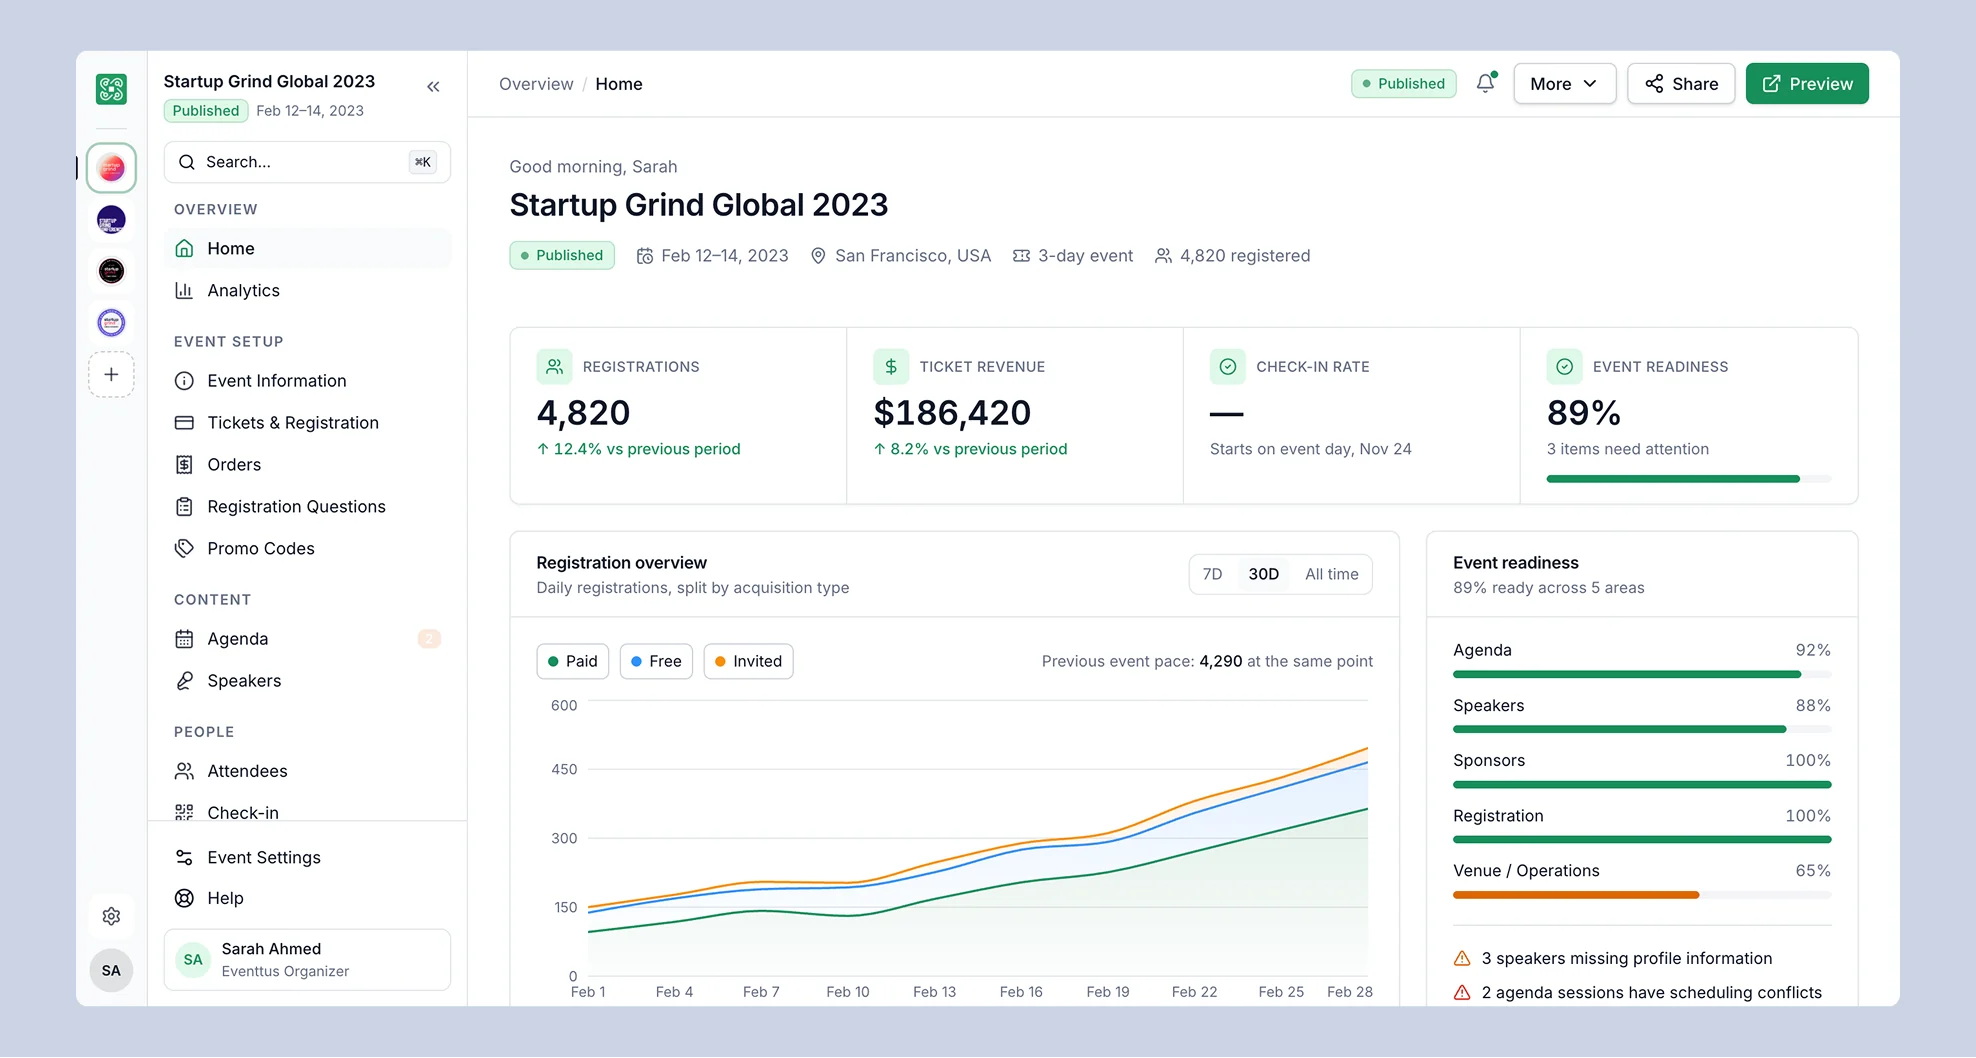Screen dimensions: 1976x1058
Task: Click Overview breadcrumb link
Action: (536, 84)
